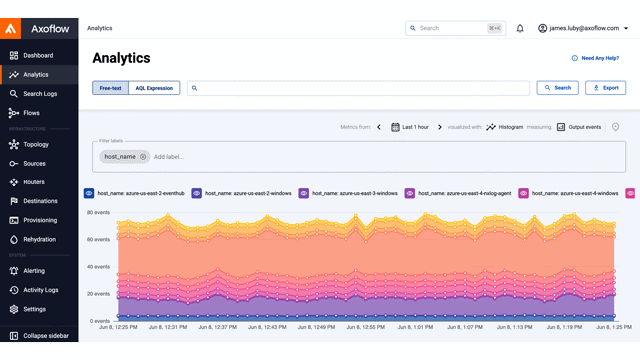Toggle visibility of azure-us-east-4-nxlog-agent series
This screenshot has width=640, height=360.
click(410, 193)
